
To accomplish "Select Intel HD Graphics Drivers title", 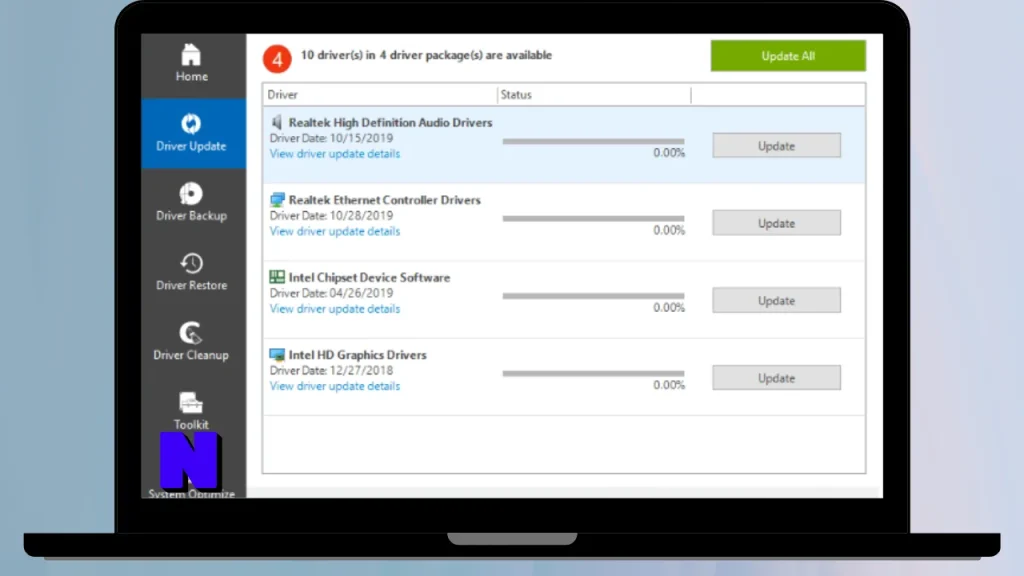I will (358, 355).
